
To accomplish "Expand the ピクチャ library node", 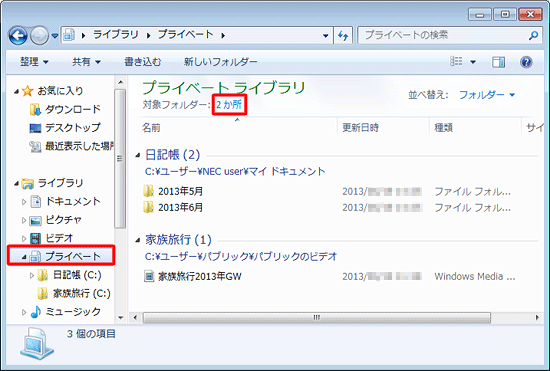I will click(x=24, y=220).
